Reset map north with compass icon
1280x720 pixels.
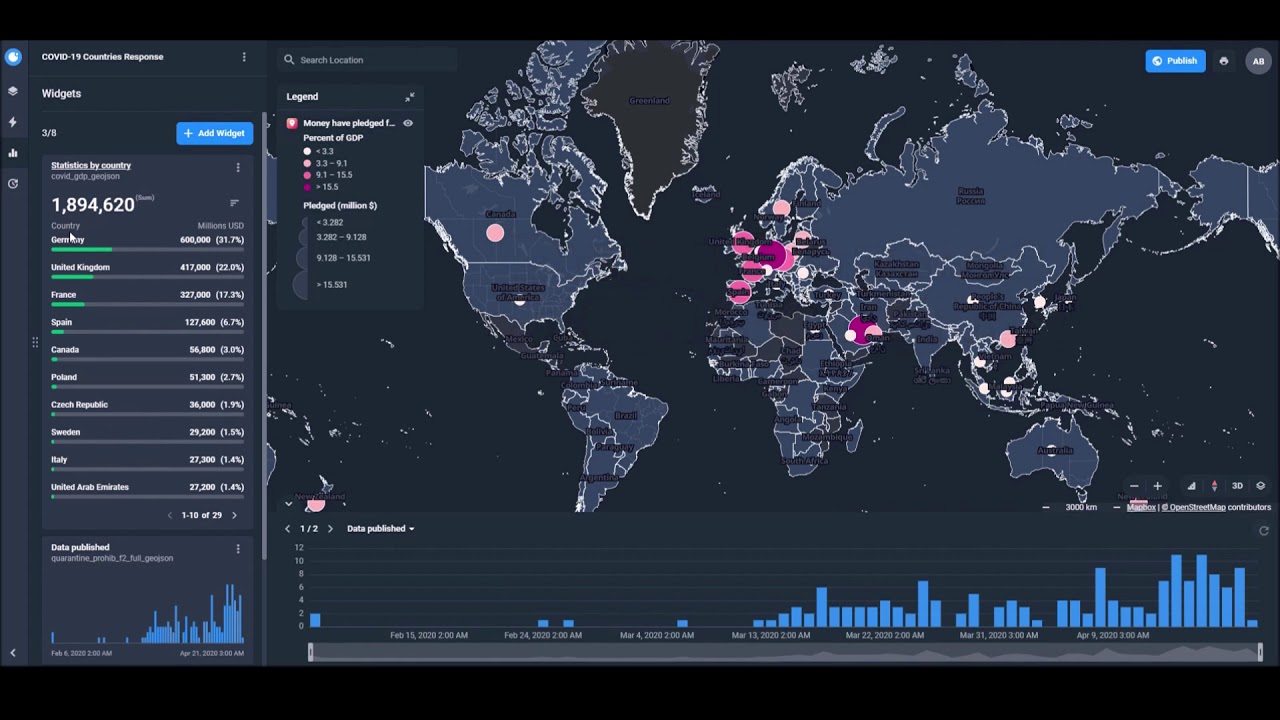1214,486
